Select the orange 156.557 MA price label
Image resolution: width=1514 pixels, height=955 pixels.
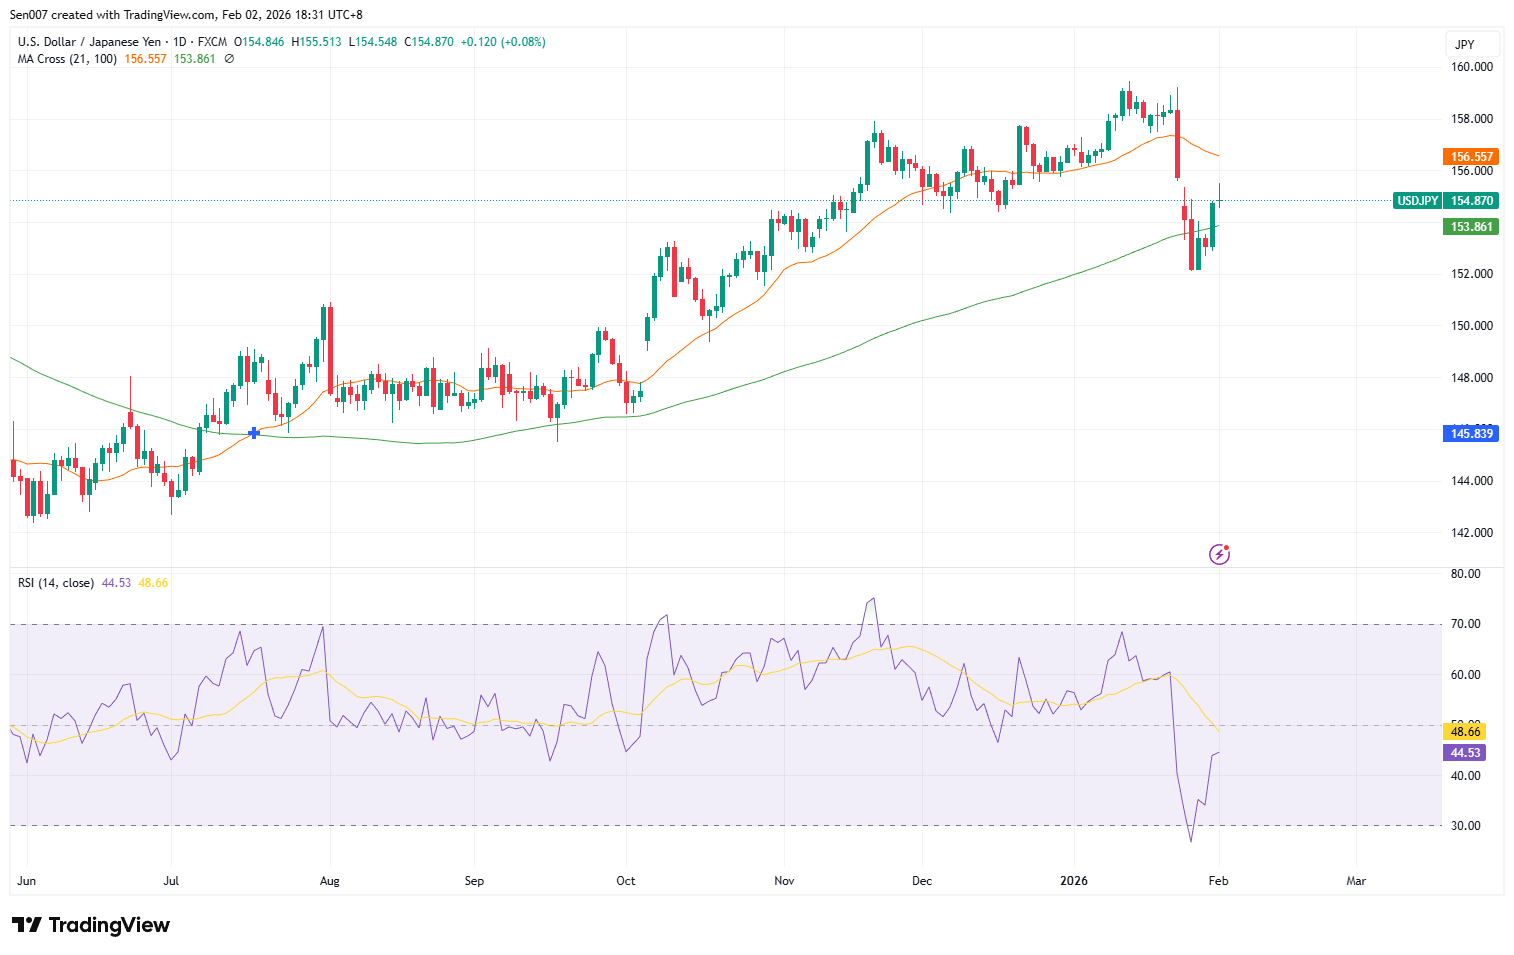click(x=1469, y=156)
